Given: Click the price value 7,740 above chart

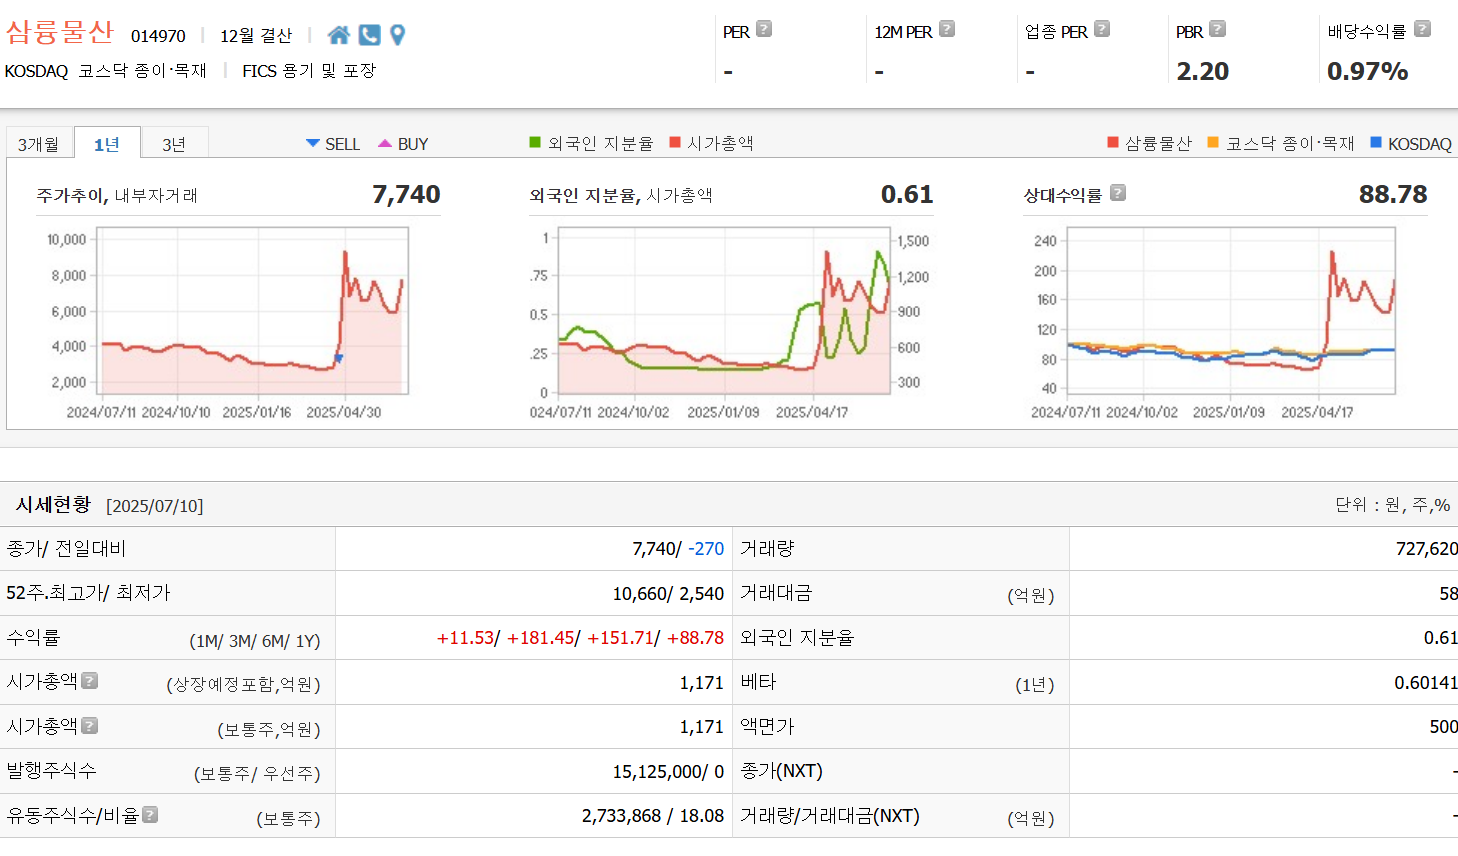Looking at the screenshot, I should tap(406, 194).
